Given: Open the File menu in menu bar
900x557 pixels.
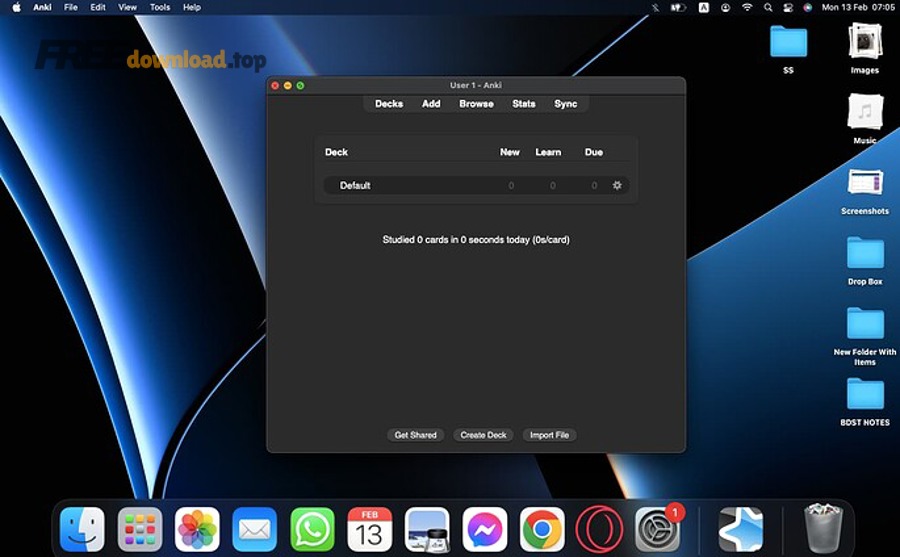Looking at the screenshot, I should tap(70, 7).
